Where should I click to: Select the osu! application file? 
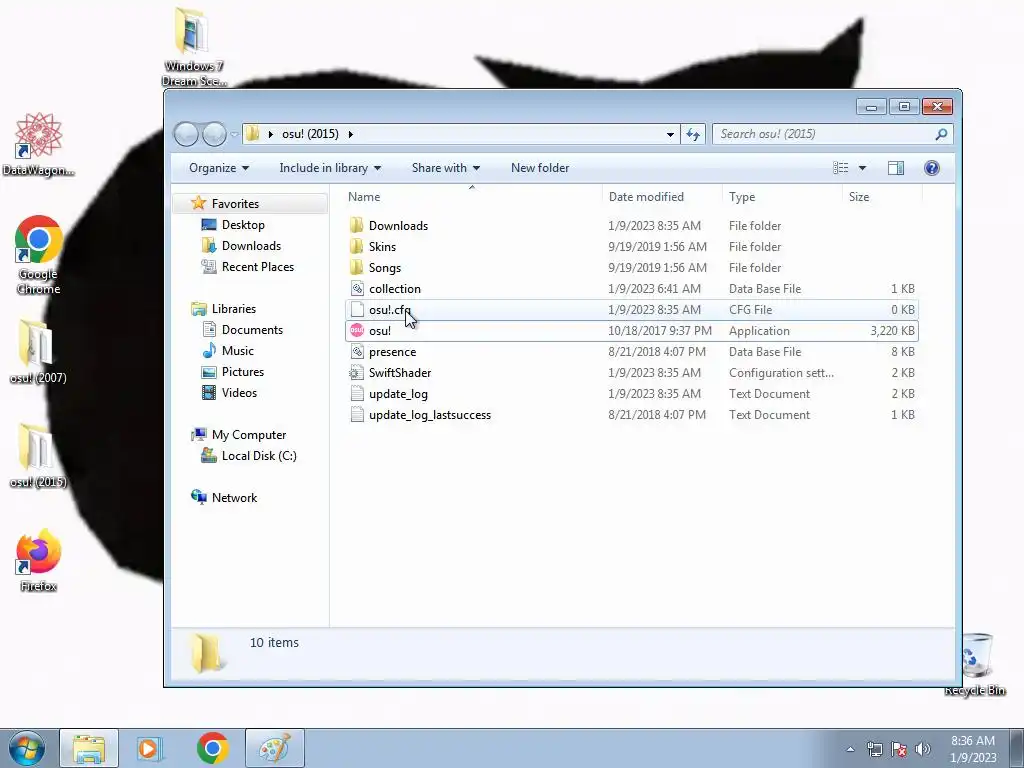[632, 330]
